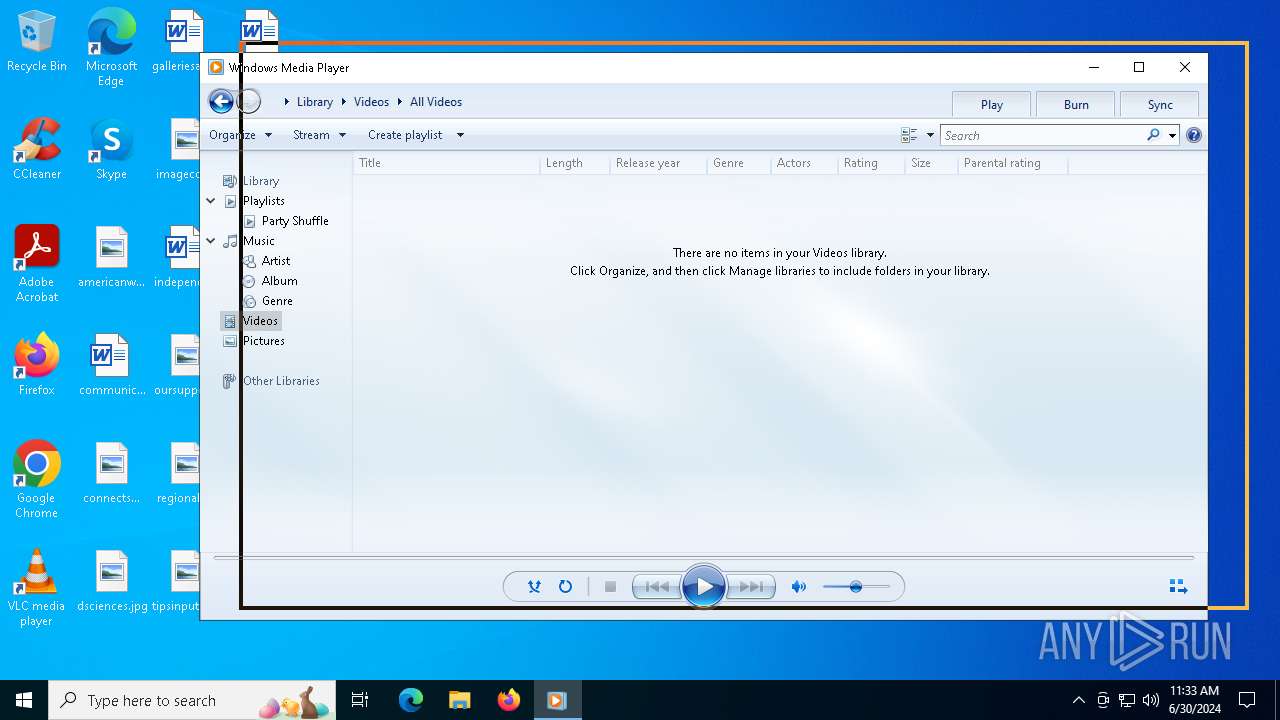Open the Google Chrome desktop shortcut
Image resolution: width=1280 pixels, height=720 pixels.
tap(37, 480)
